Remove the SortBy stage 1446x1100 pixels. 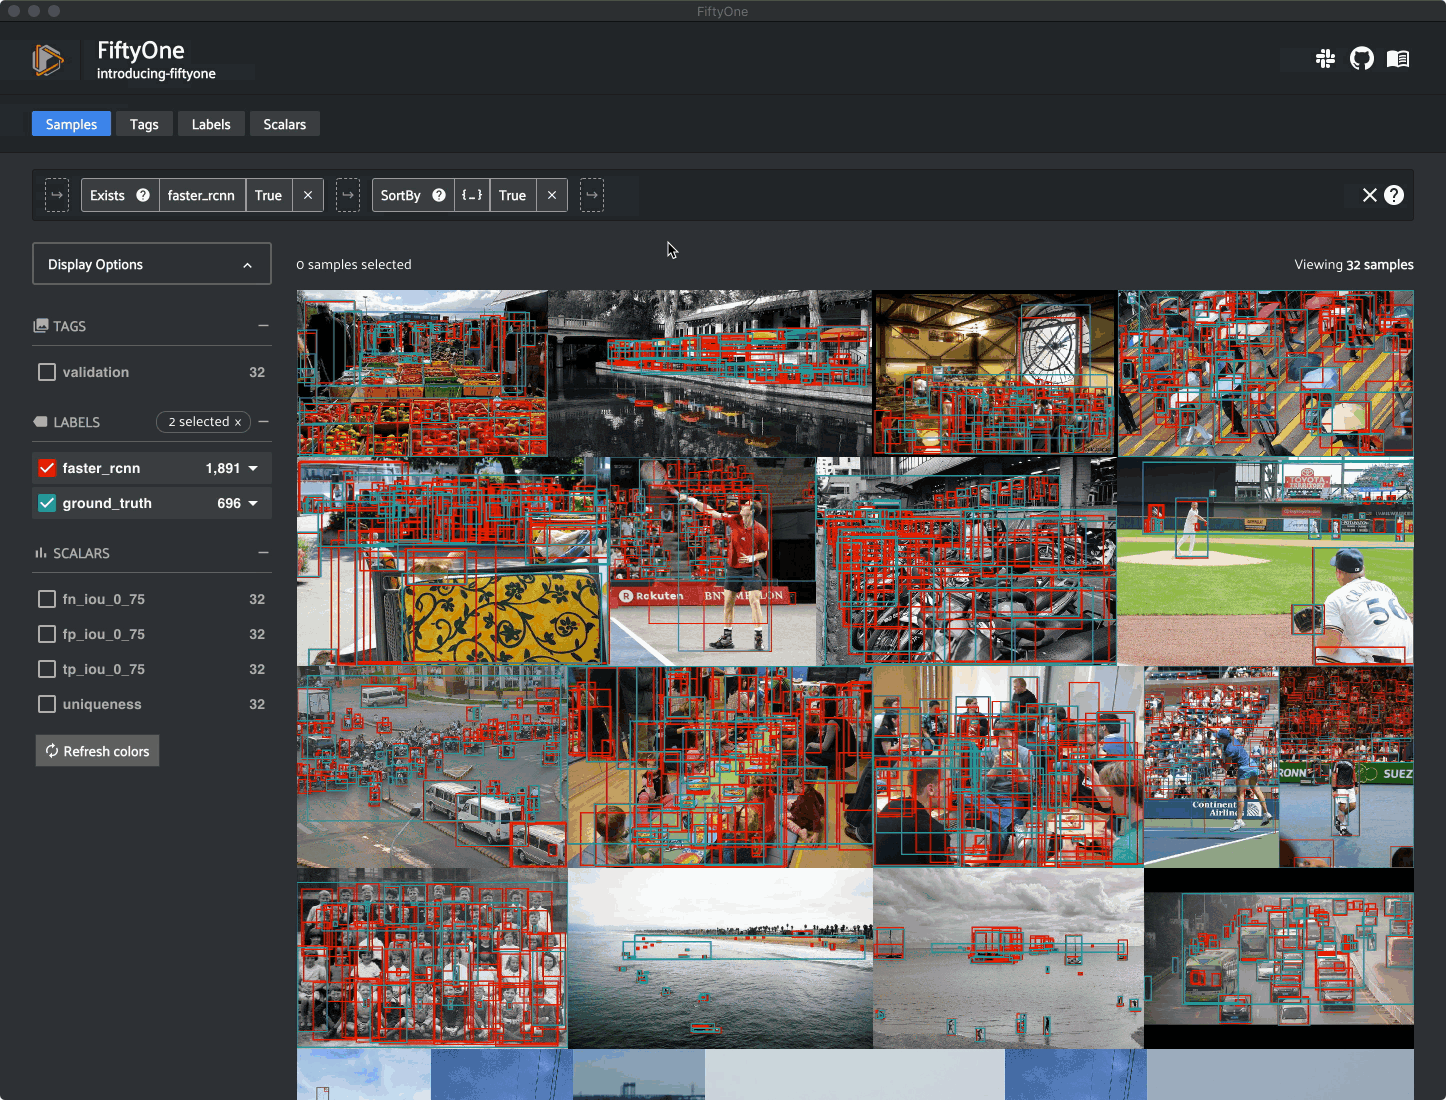click(552, 195)
